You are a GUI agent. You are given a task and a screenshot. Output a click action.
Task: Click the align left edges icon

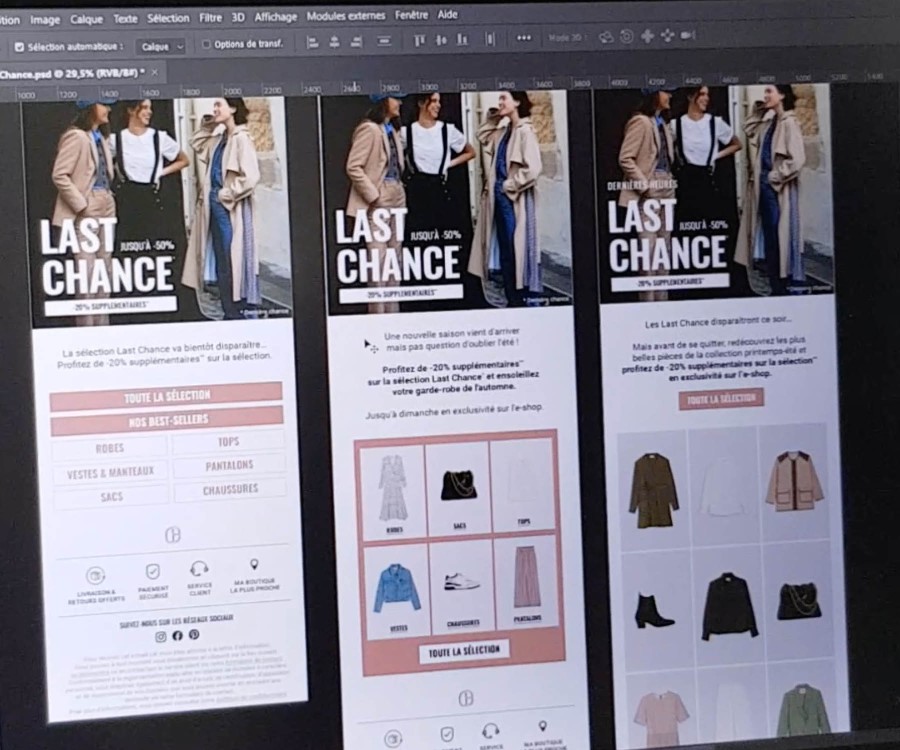312,42
